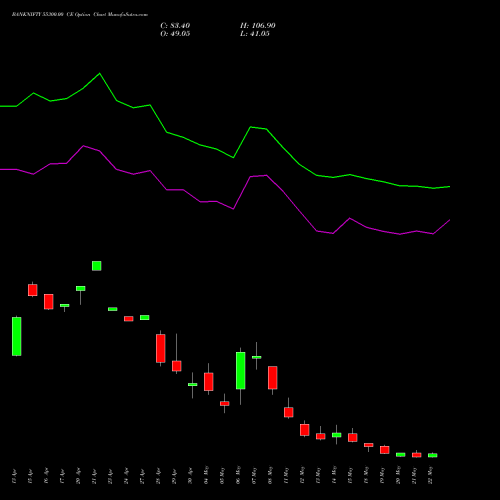Select the 11 May date label

click(286, 475)
